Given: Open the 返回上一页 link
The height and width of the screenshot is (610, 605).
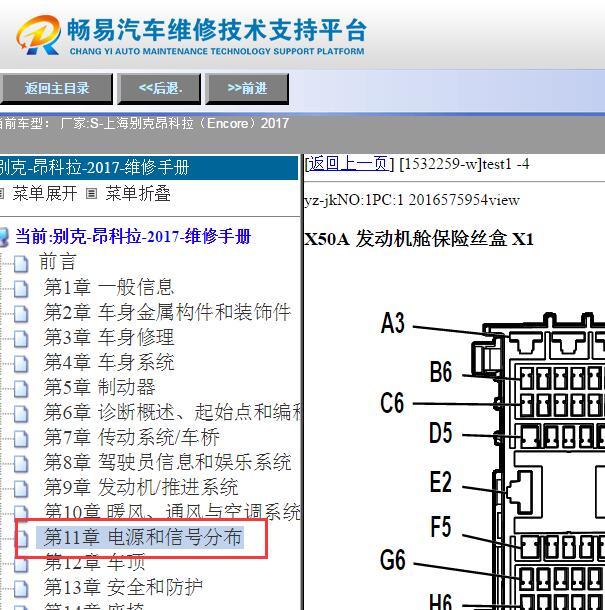Looking at the screenshot, I should (x=349, y=164).
